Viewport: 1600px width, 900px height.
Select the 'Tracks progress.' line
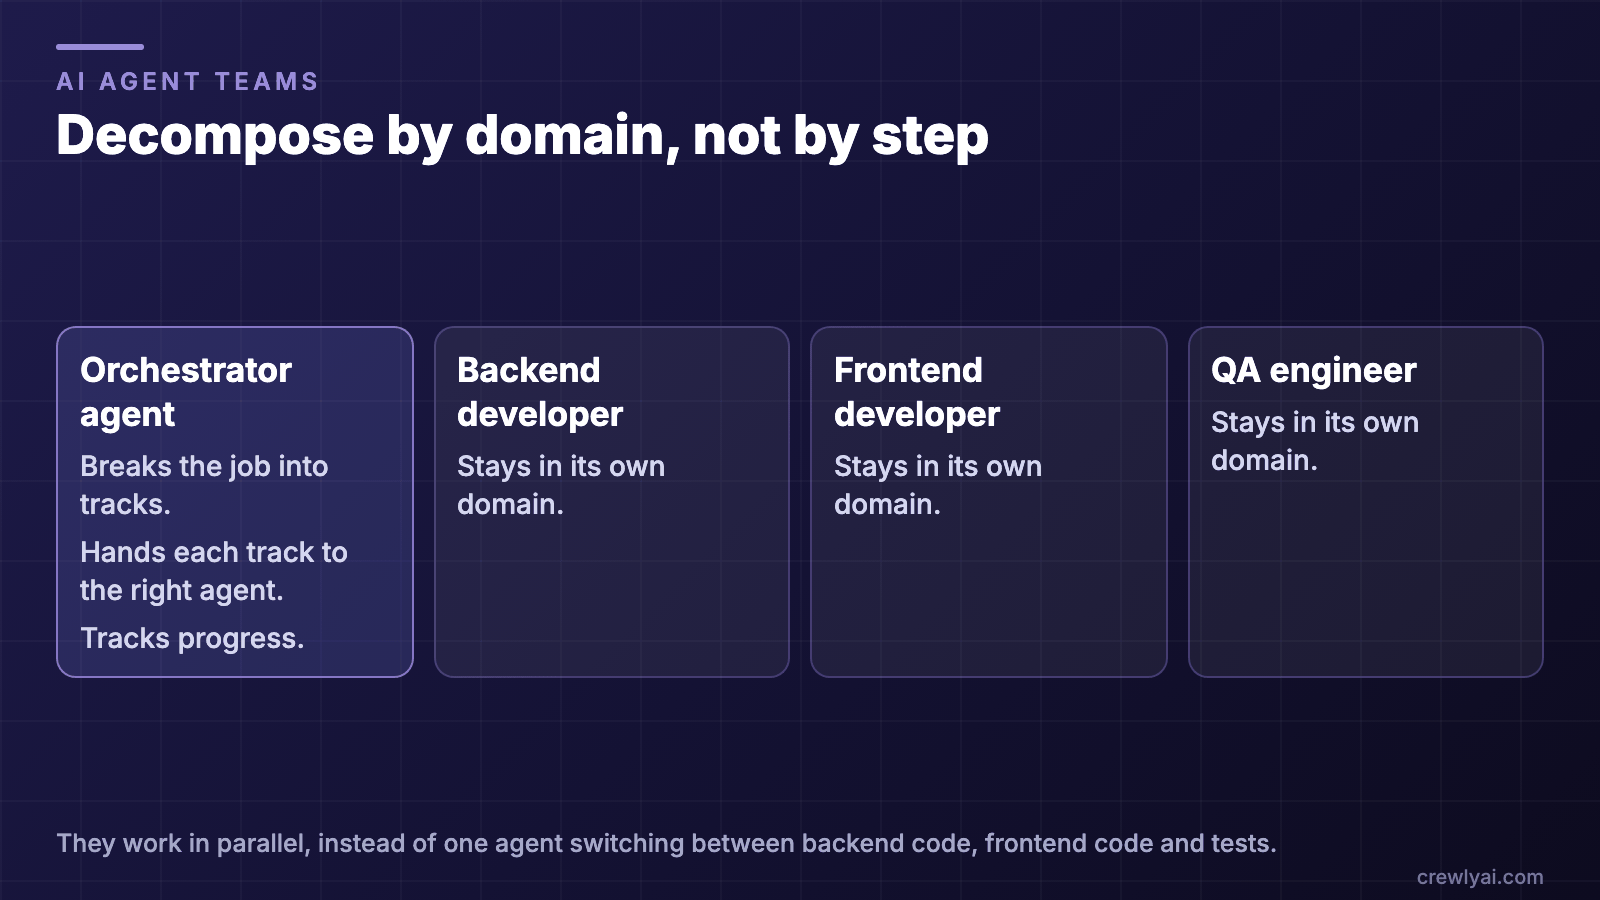point(192,638)
